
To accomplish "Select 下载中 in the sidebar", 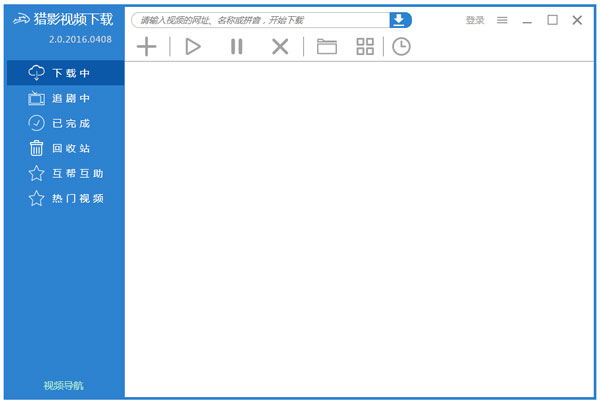I will 65,72.
